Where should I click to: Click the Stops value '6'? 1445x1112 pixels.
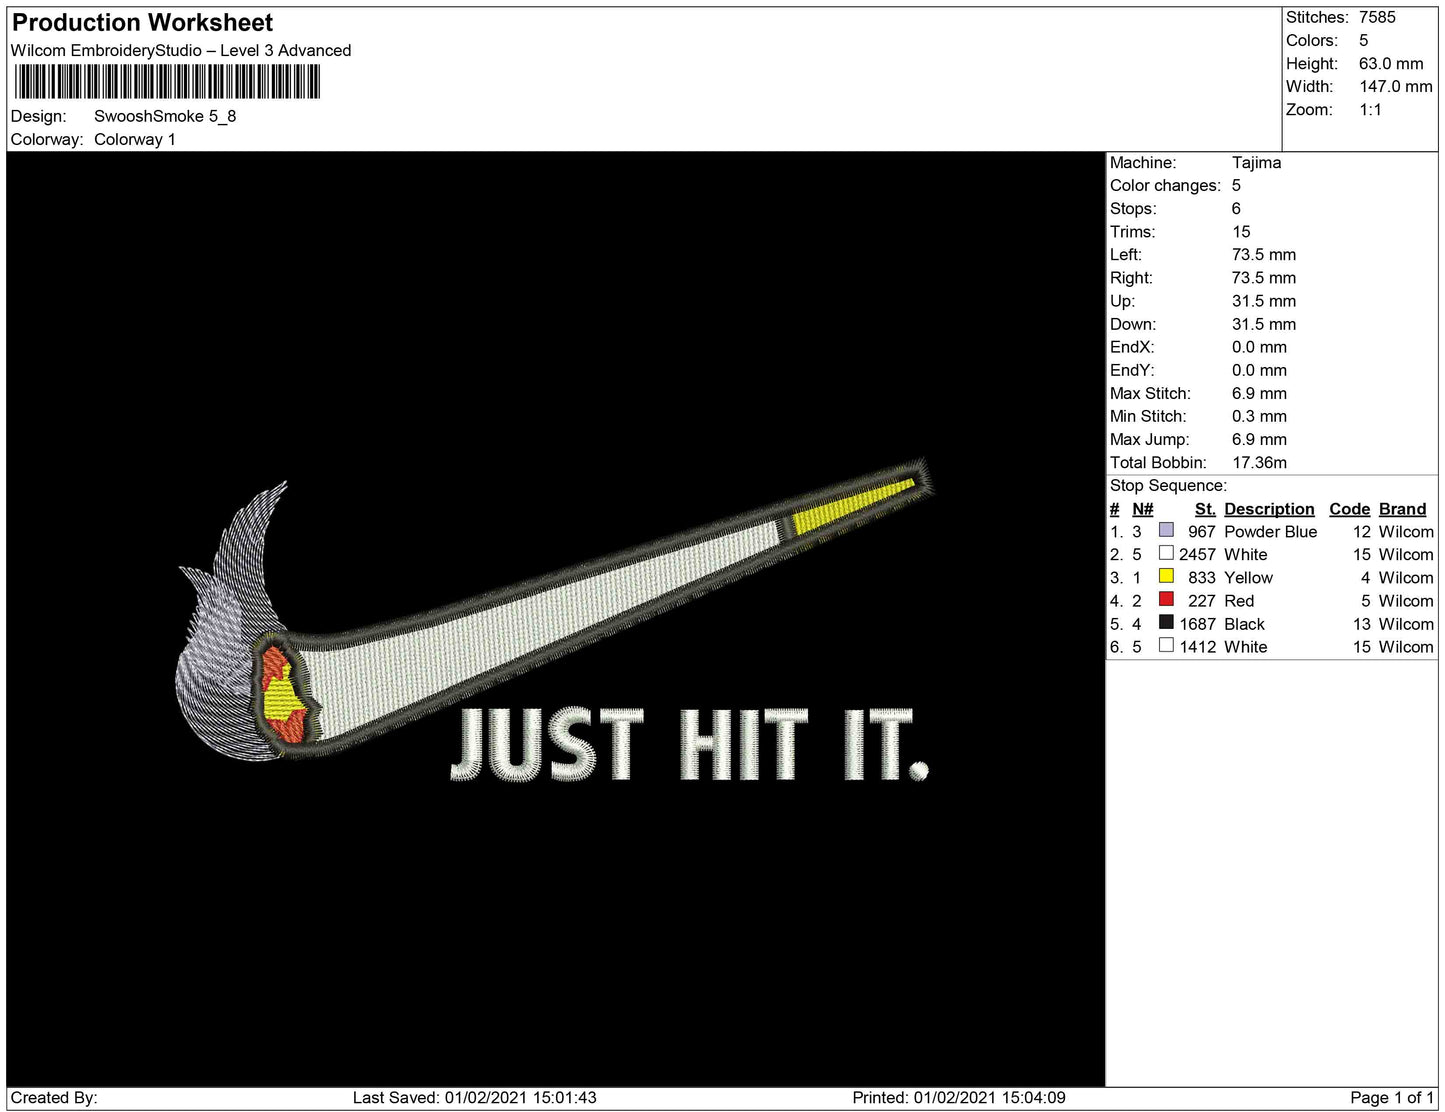click(1236, 208)
